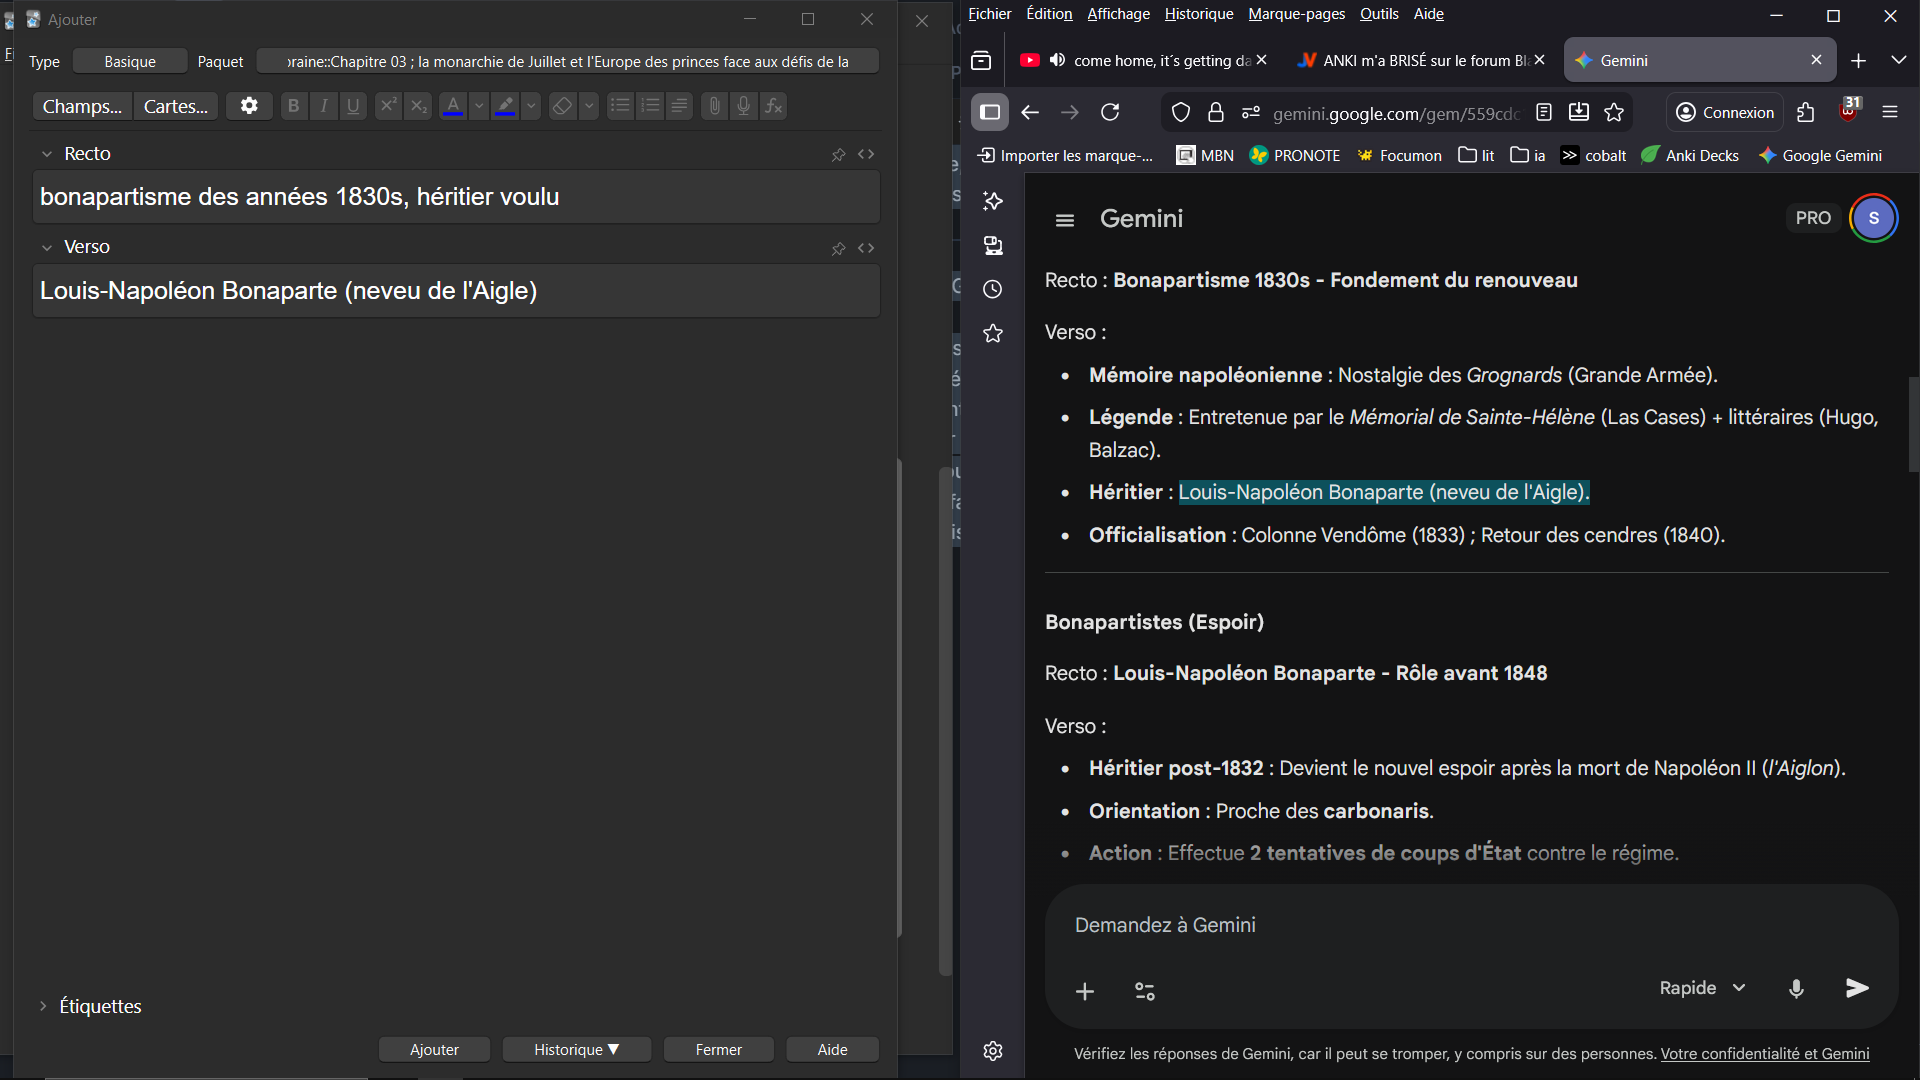Open HTML editor for Verso field
Viewport: 1920px width, 1080px height.
[866, 248]
